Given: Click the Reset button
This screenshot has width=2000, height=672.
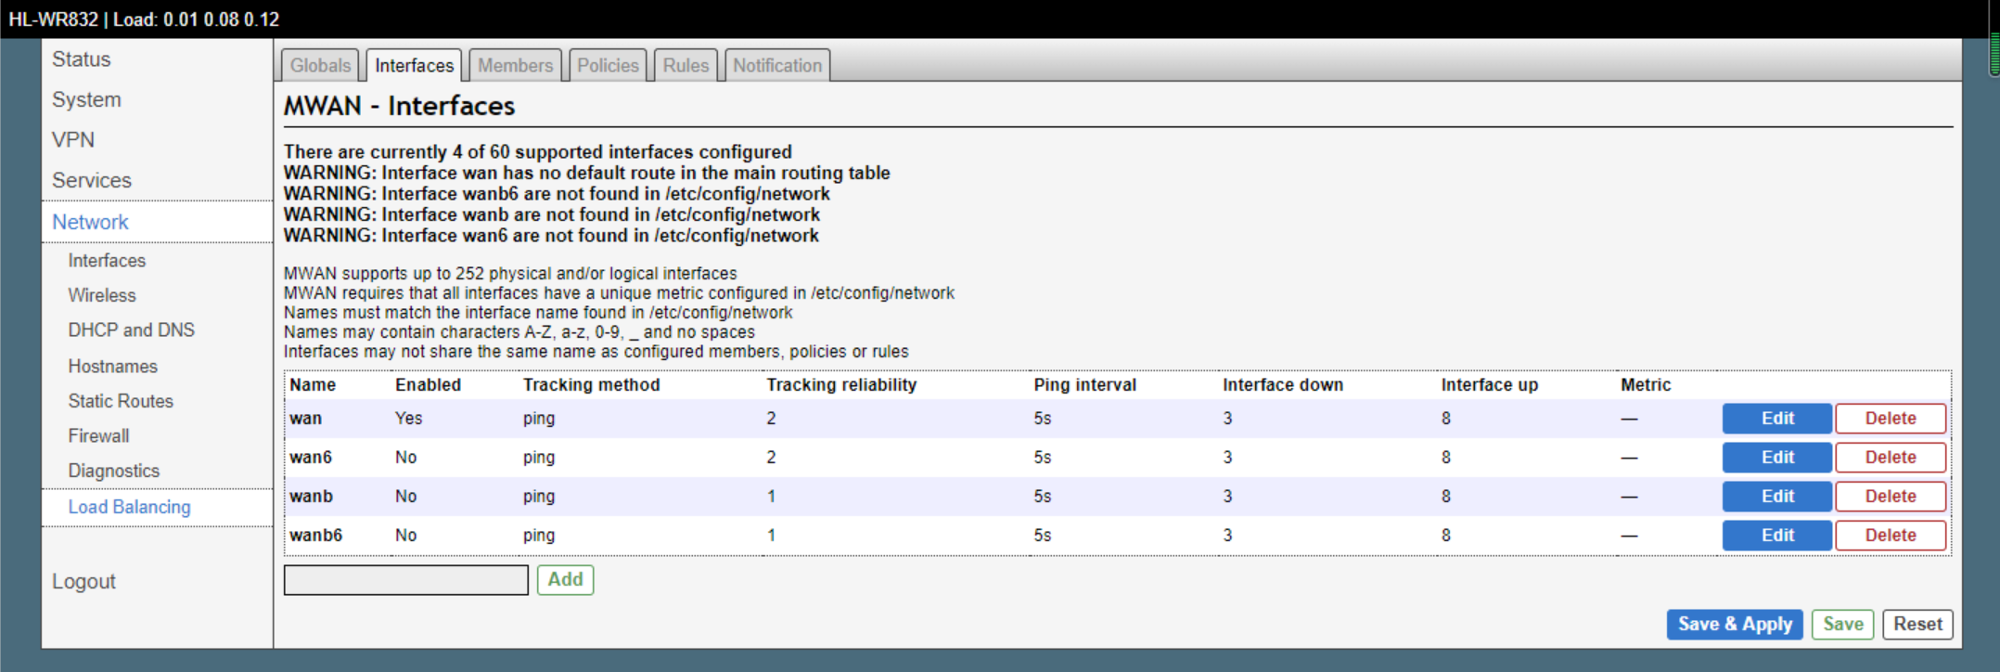Looking at the screenshot, I should tap(1917, 624).
